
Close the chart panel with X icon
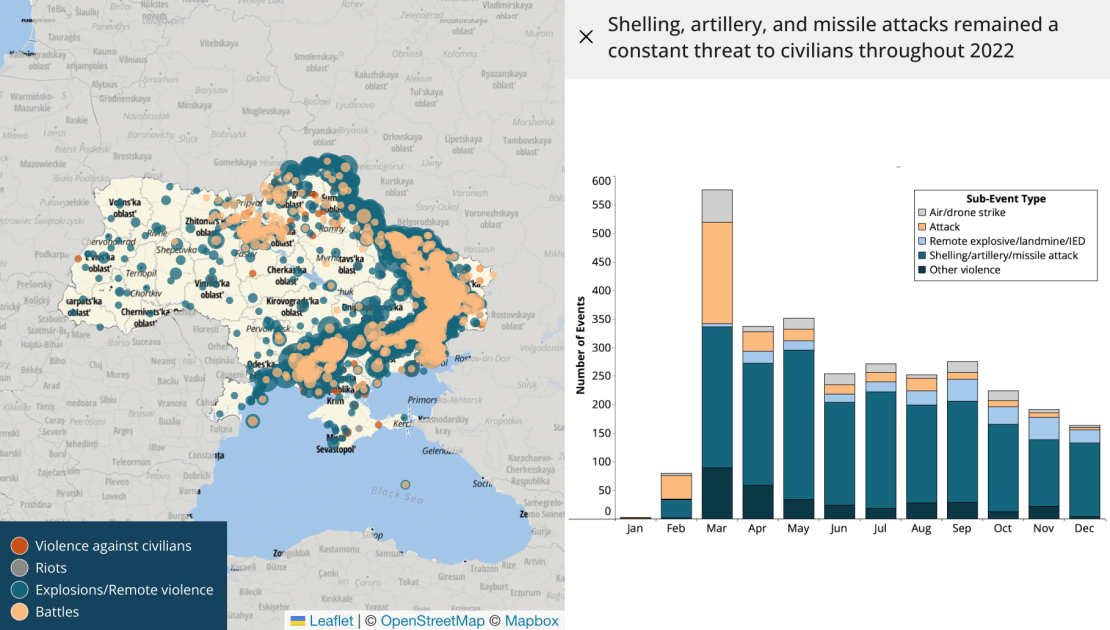pos(586,37)
